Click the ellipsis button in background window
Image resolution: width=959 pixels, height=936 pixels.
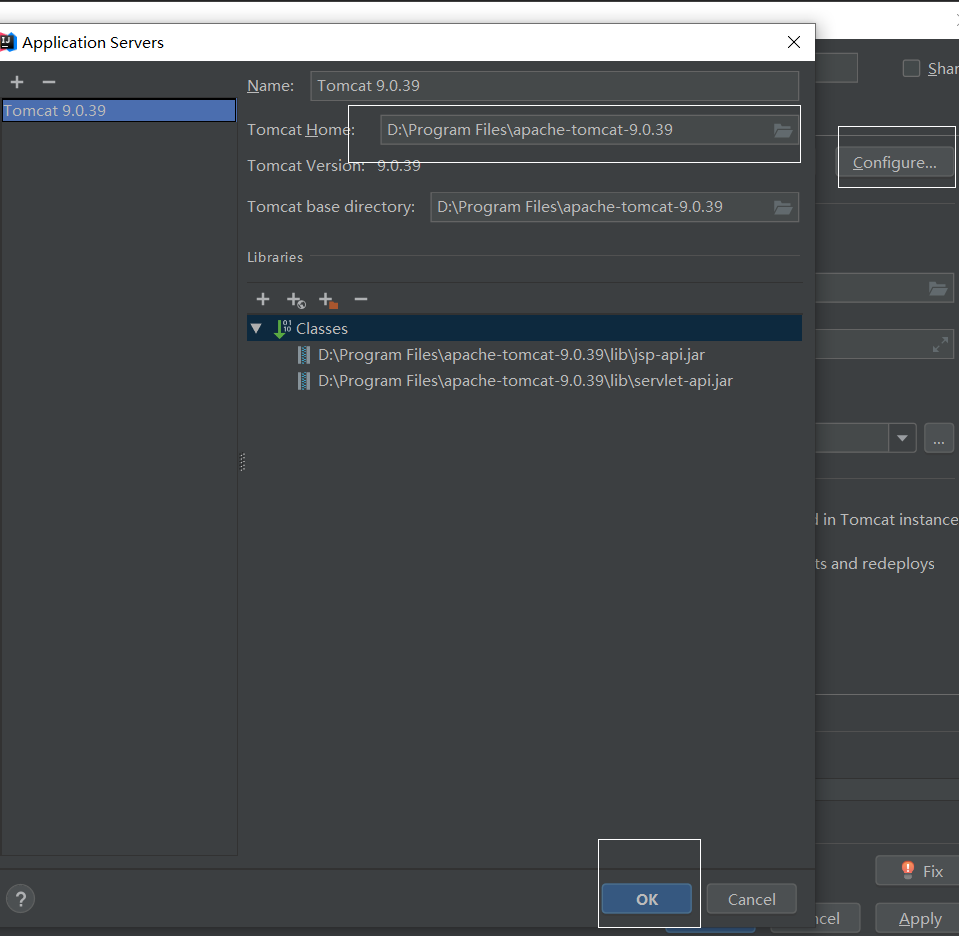(939, 438)
